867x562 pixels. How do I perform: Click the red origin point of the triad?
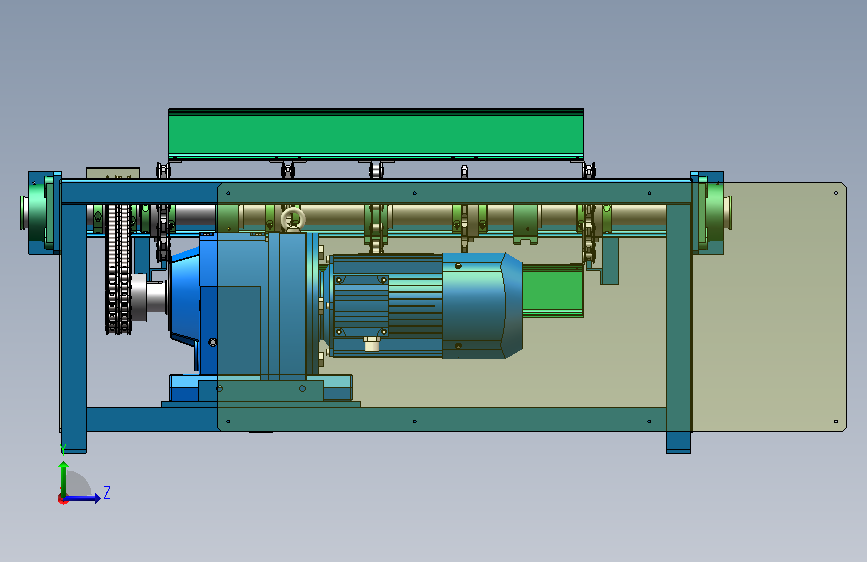(x=62, y=499)
